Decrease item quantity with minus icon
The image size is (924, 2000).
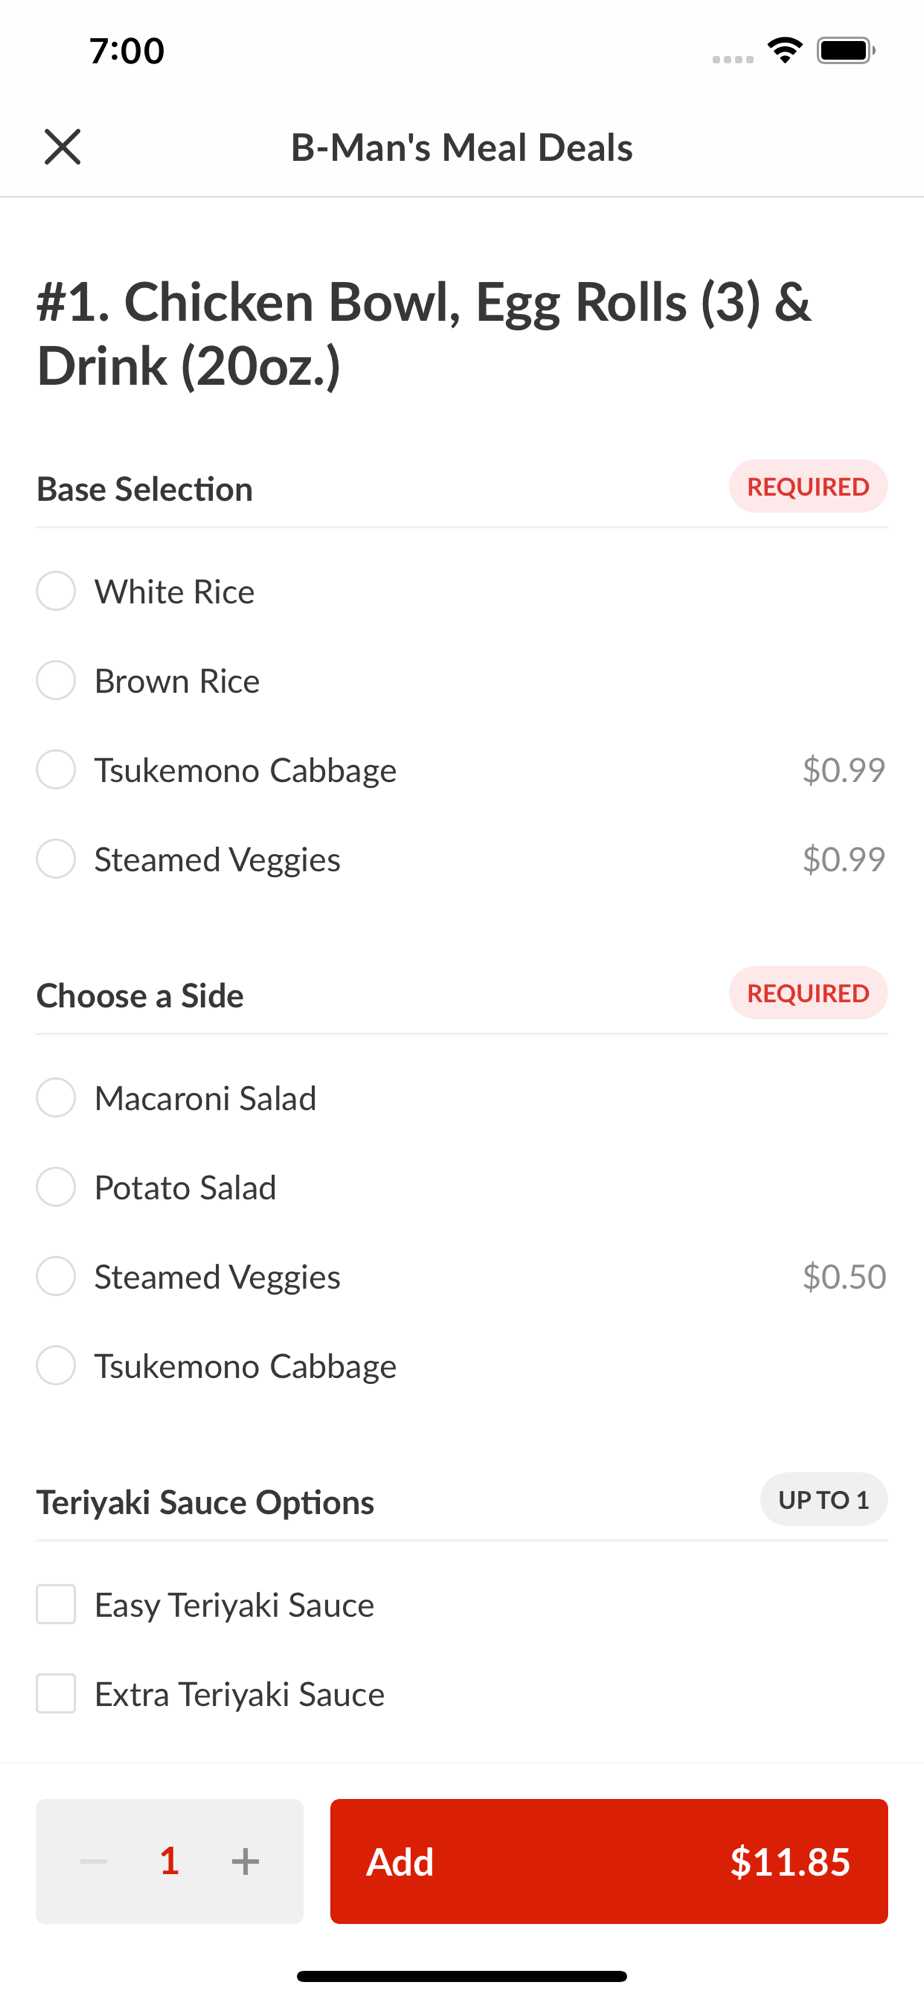click(94, 1861)
